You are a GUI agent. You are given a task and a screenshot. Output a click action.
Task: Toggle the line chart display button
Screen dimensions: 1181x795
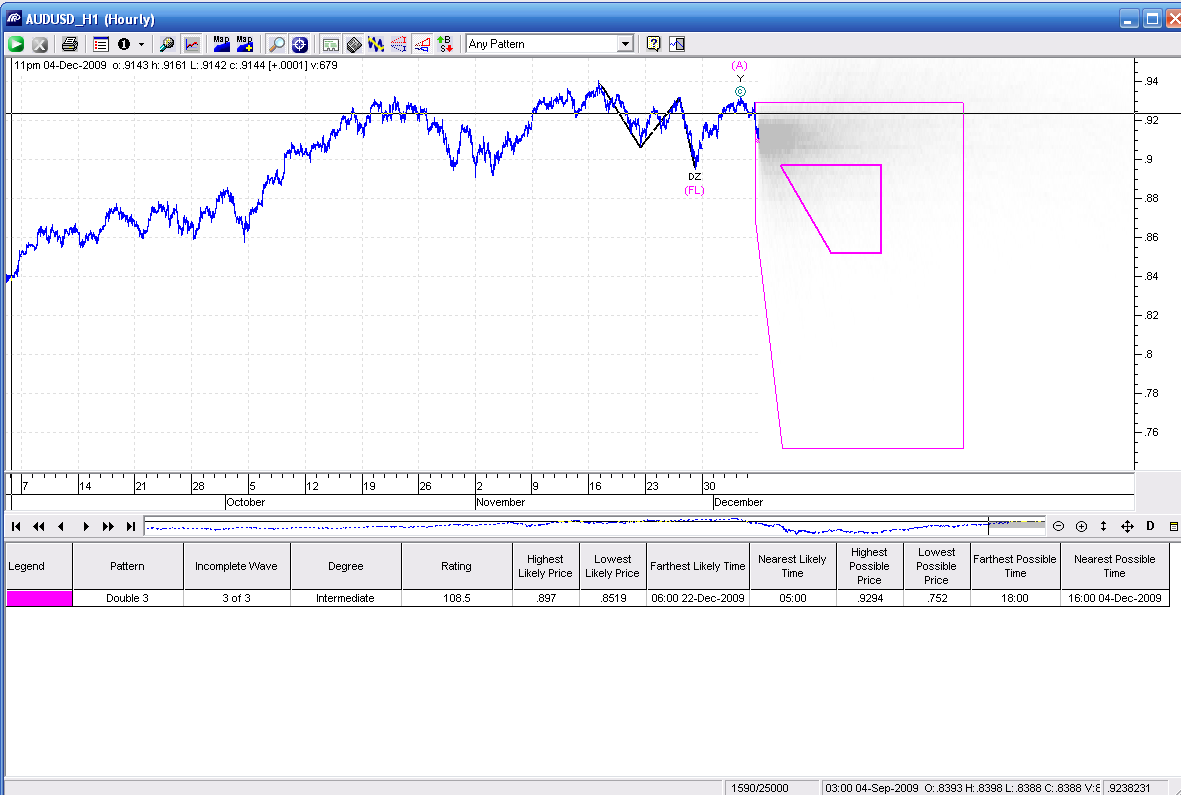191,44
